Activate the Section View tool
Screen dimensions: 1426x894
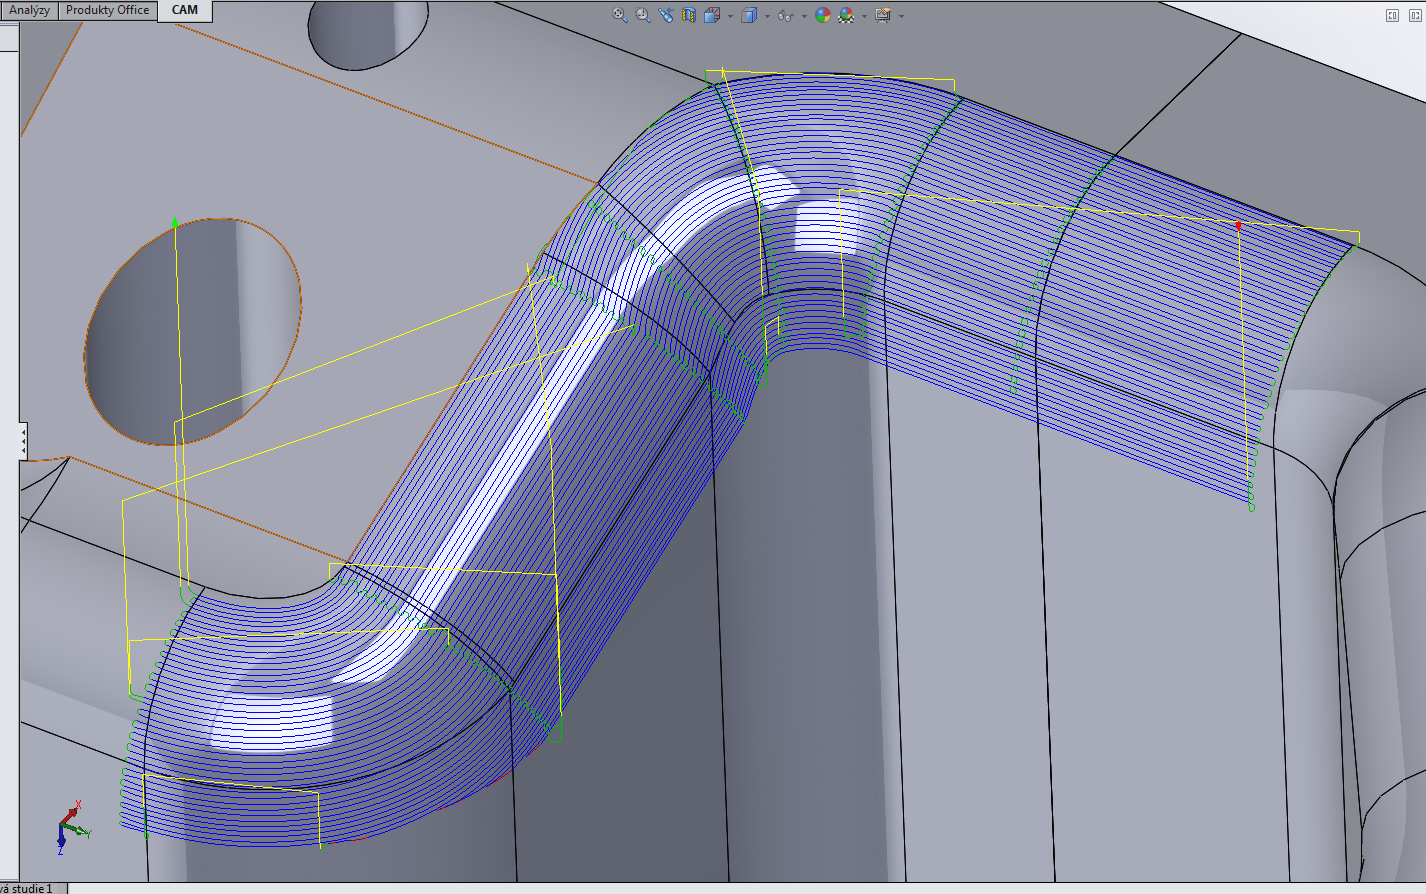click(689, 15)
